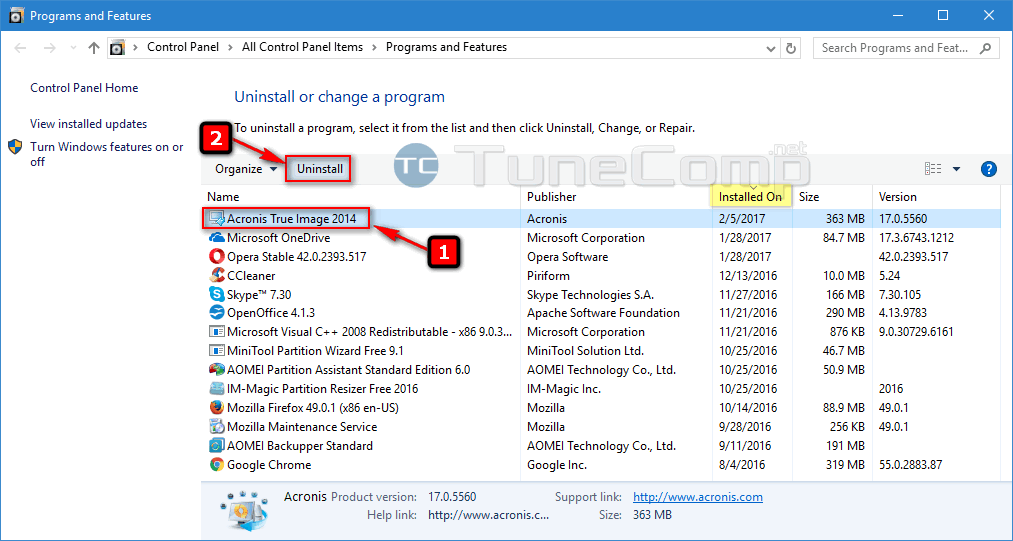Click the OpenOffice 4.1.3 icon
Image resolution: width=1013 pixels, height=541 pixels.
[x=216, y=313]
